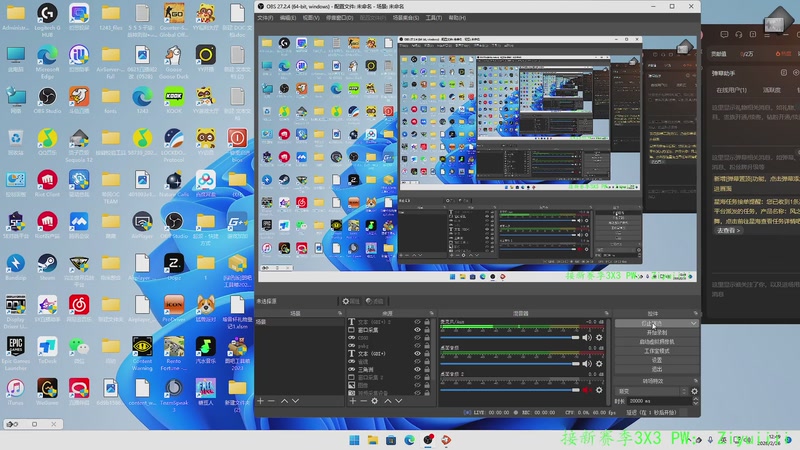The width and height of the screenshot is (800, 450).
Task: Move the selected scene up
Action: (x=284, y=402)
